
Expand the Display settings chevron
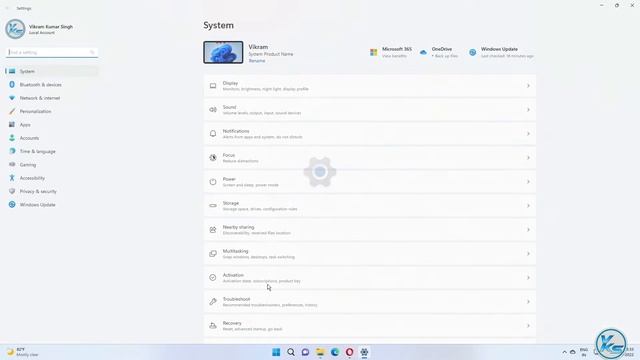[528, 86]
